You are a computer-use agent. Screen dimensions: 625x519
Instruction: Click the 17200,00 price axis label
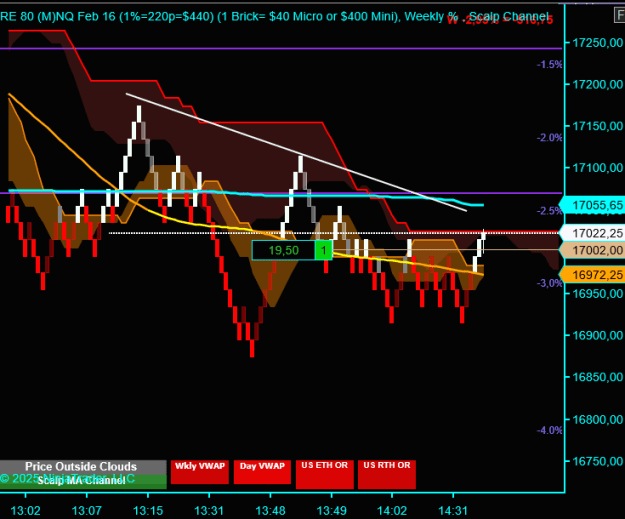tap(597, 85)
